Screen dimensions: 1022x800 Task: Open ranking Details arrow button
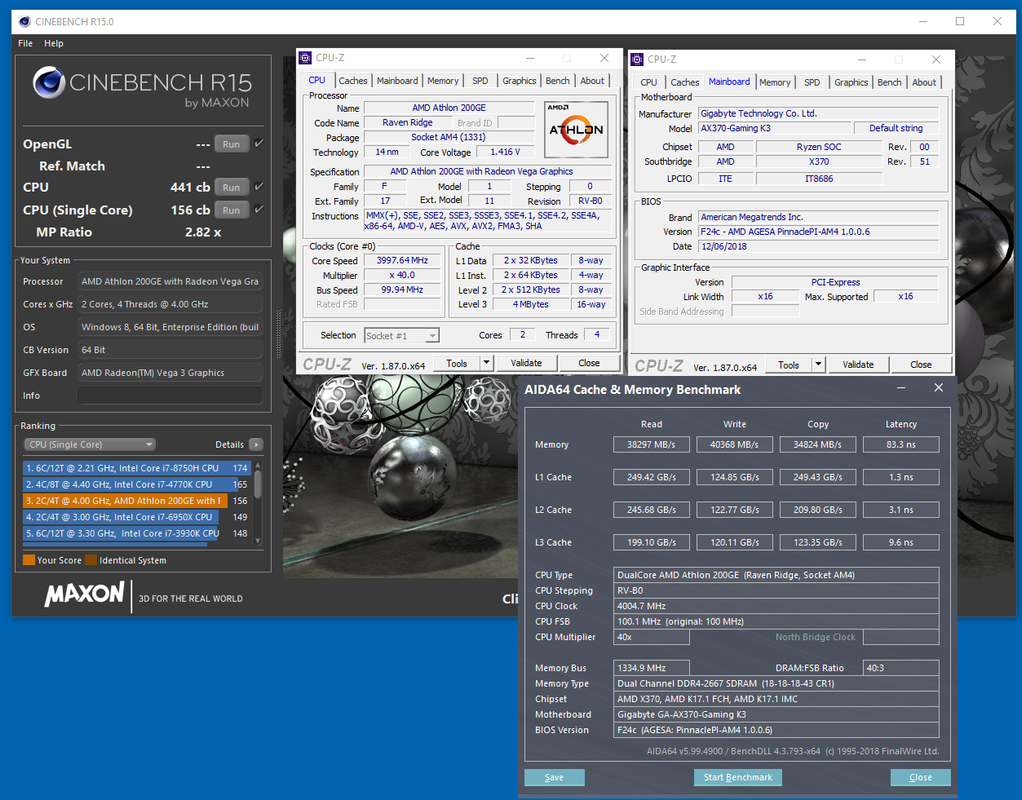pos(256,445)
